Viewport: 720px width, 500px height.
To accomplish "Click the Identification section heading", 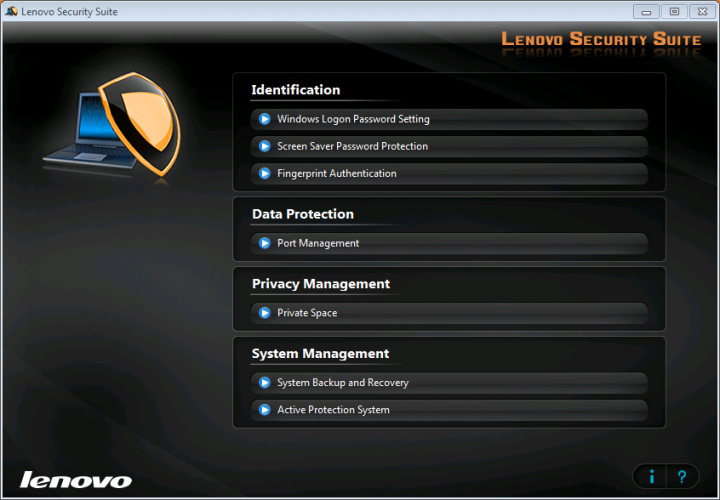I will pyautogui.click(x=296, y=90).
